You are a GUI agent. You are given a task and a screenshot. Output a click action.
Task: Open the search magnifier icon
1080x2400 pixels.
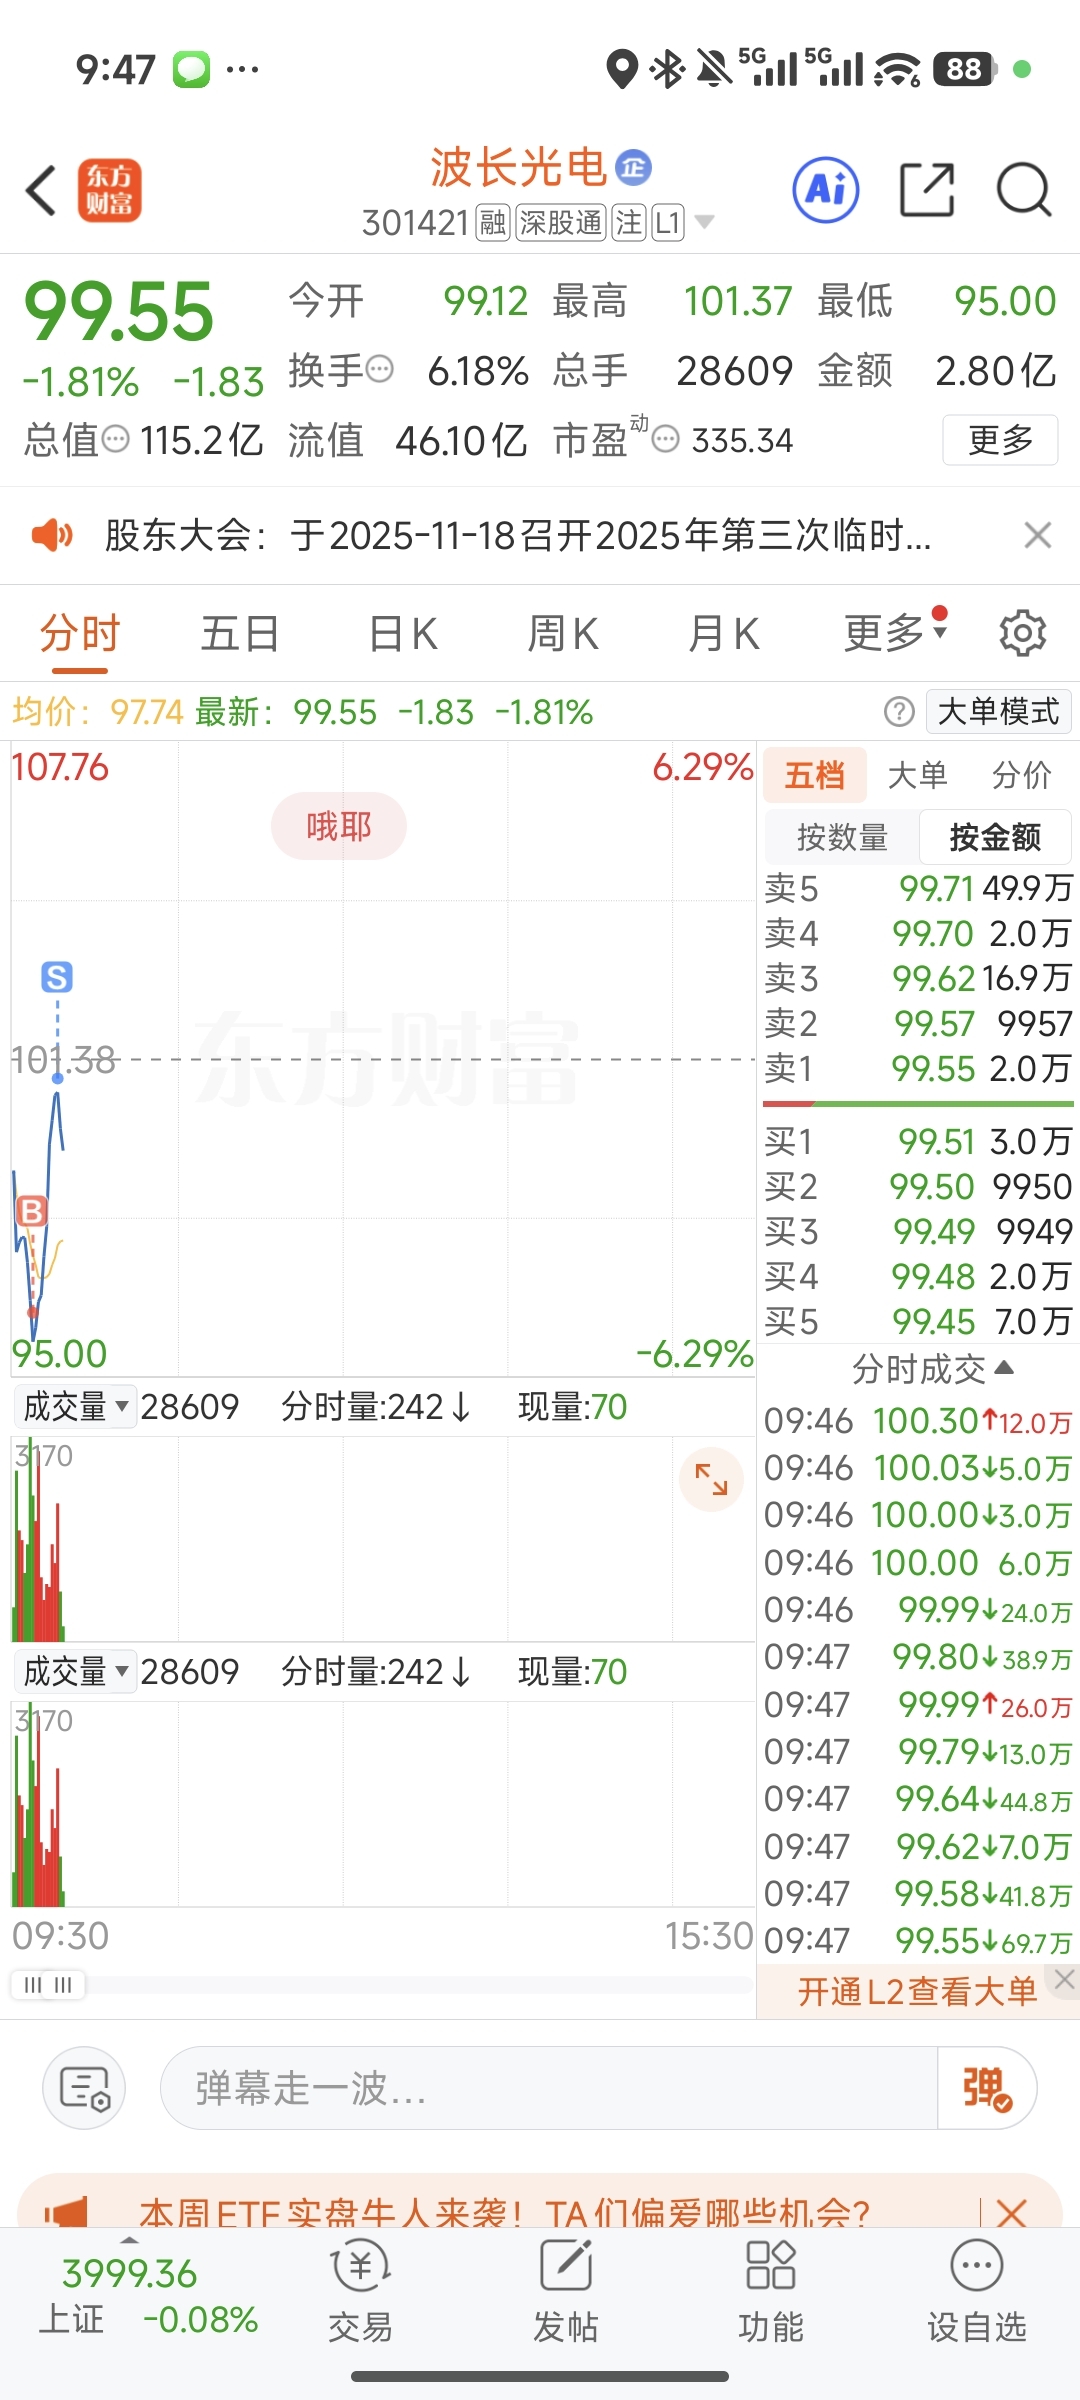pyautogui.click(x=1024, y=189)
